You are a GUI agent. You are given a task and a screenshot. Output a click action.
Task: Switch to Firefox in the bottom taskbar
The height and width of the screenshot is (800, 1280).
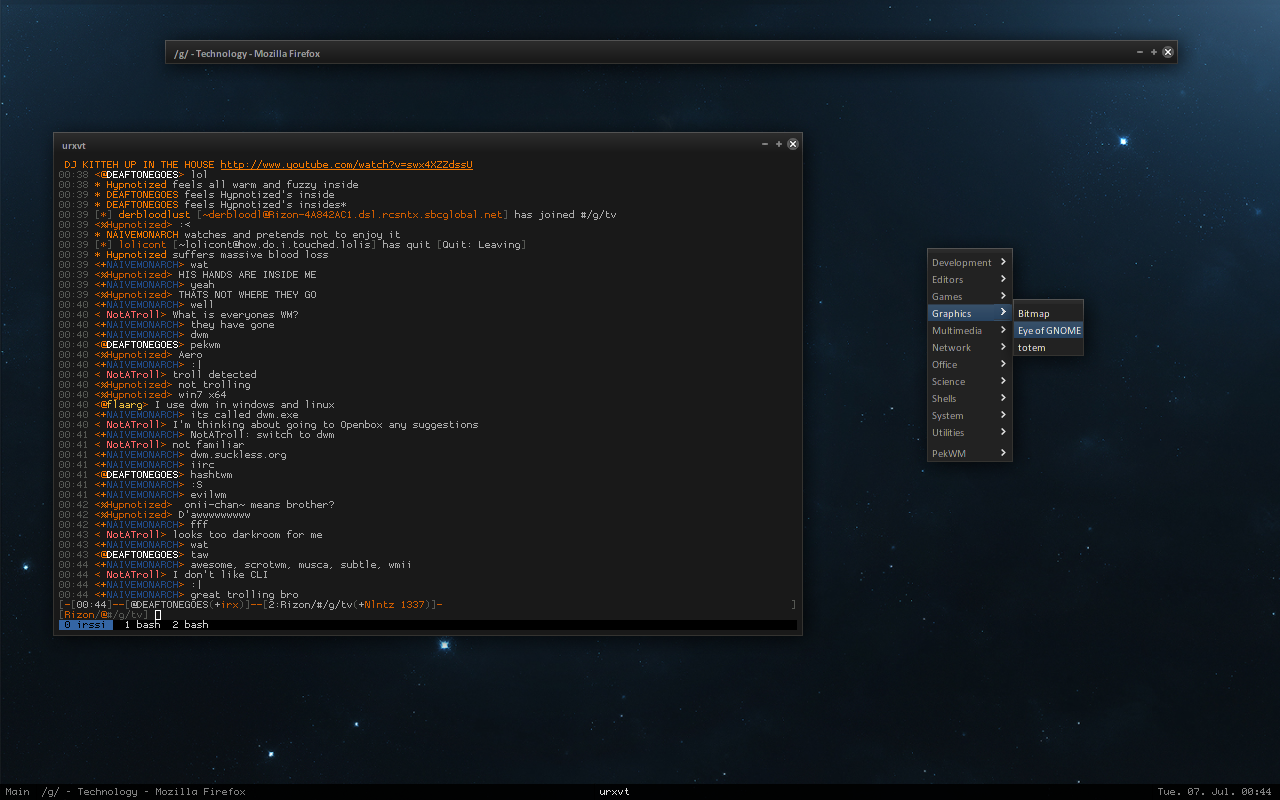point(143,792)
